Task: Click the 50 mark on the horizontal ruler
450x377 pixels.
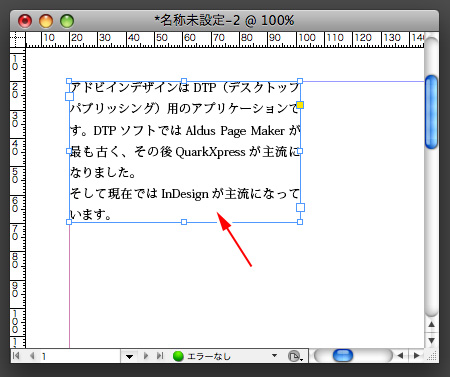Action: pos(162,38)
